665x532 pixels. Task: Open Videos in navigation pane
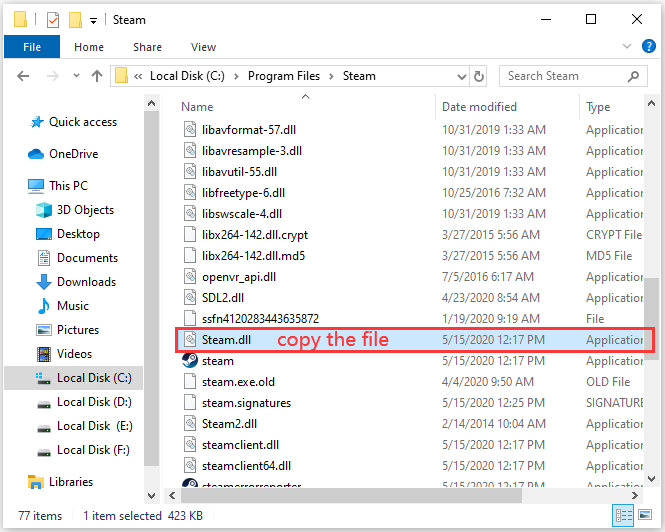pyautogui.click(x=64, y=354)
